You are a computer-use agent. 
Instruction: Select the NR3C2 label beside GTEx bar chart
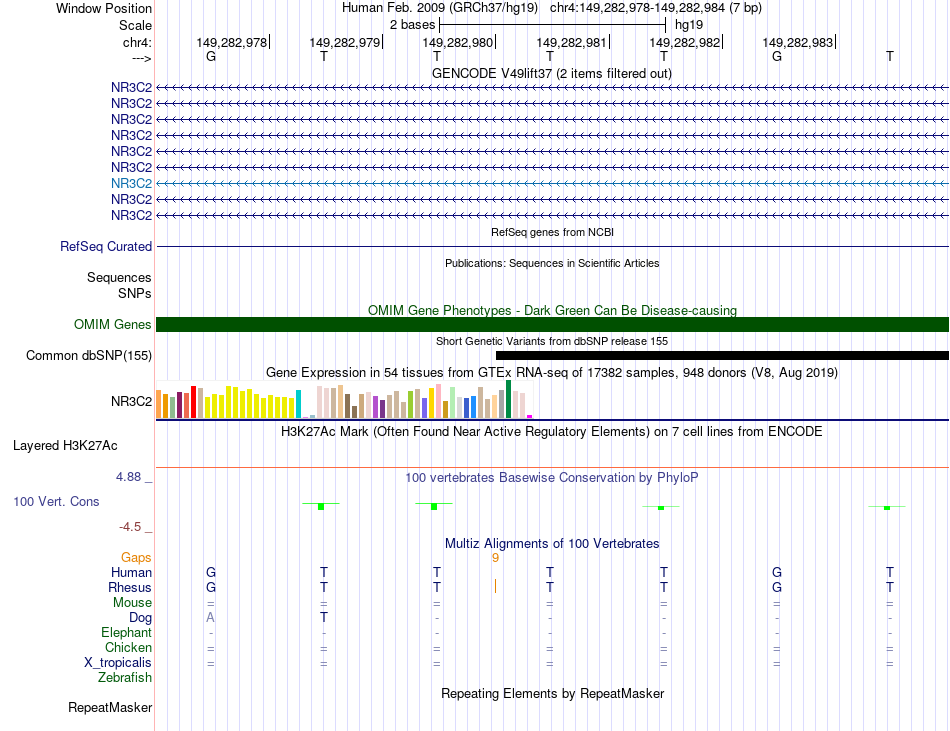131,402
